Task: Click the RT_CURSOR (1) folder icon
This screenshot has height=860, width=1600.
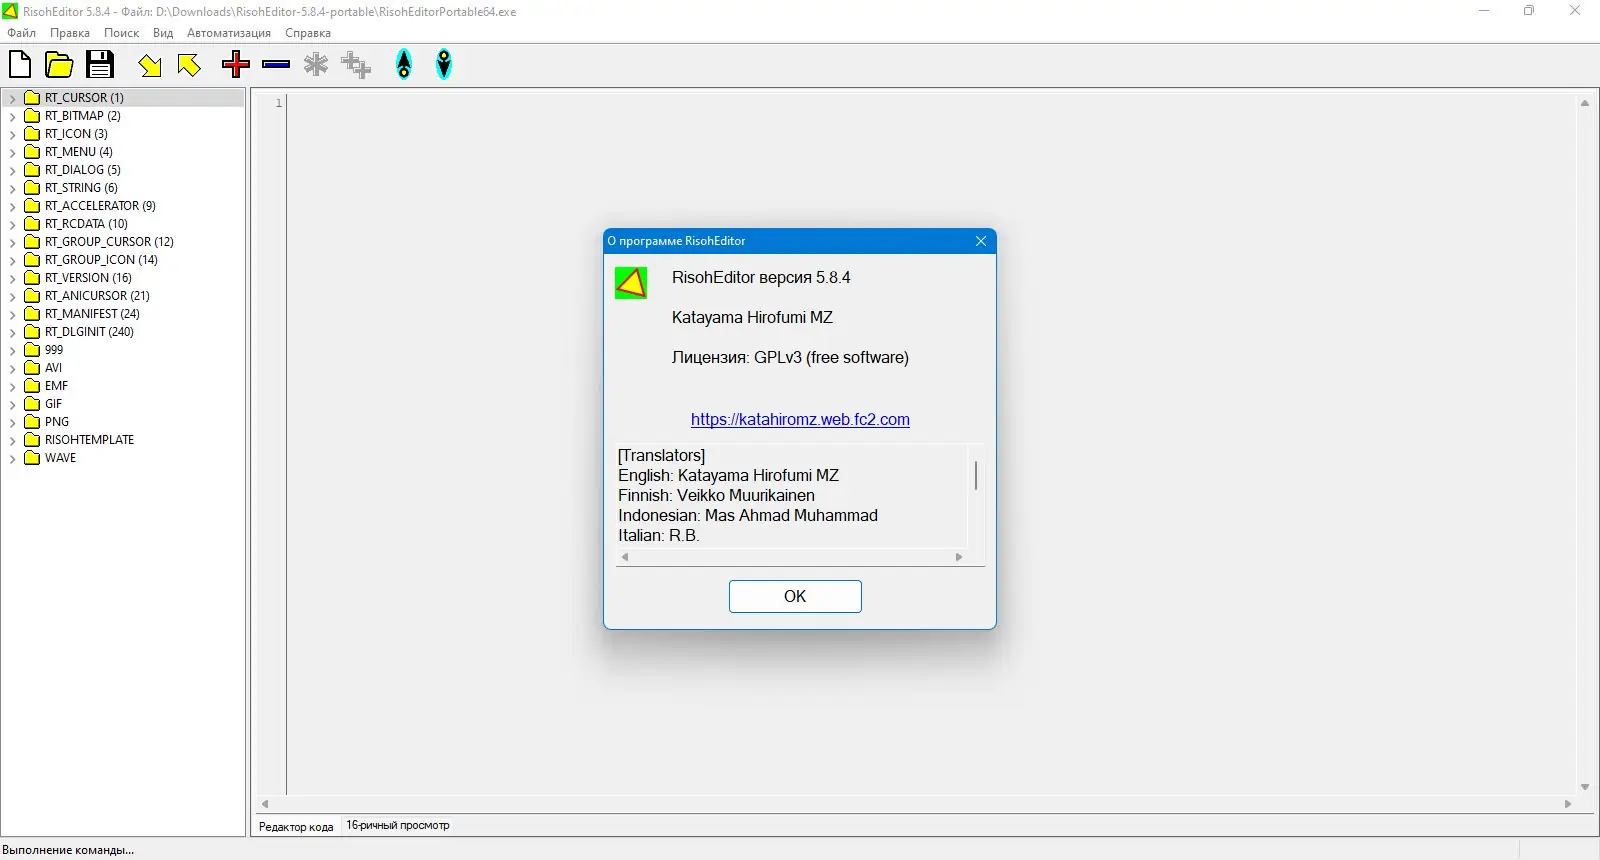Action: coord(32,98)
